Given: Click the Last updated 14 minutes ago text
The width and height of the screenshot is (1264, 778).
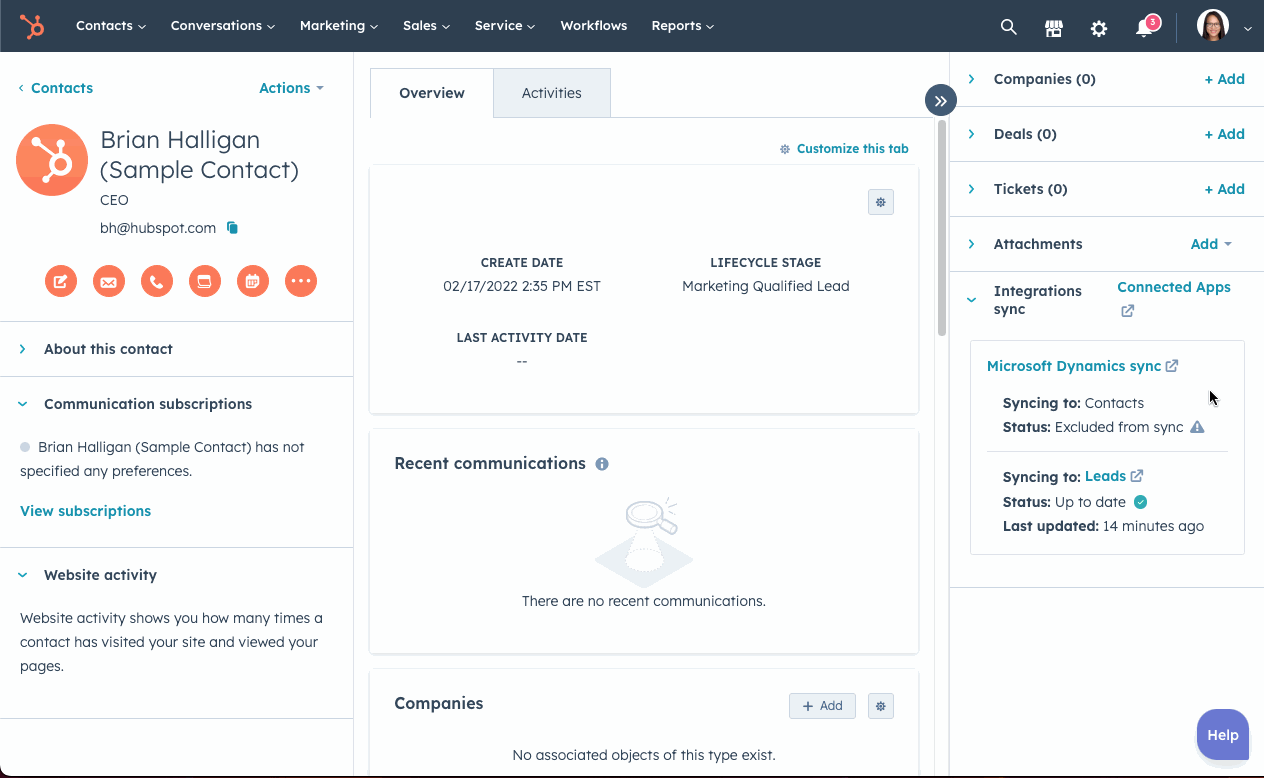Looking at the screenshot, I should [1104, 526].
